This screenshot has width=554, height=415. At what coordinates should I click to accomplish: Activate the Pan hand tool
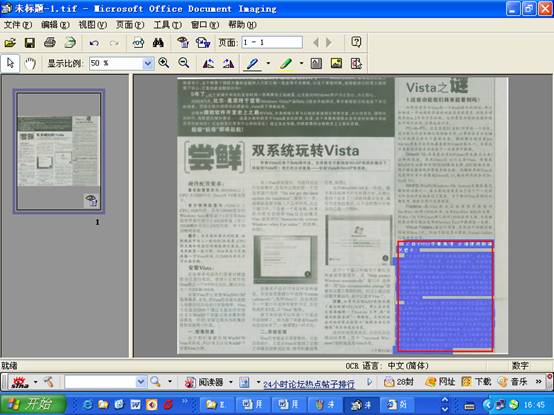(30, 64)
